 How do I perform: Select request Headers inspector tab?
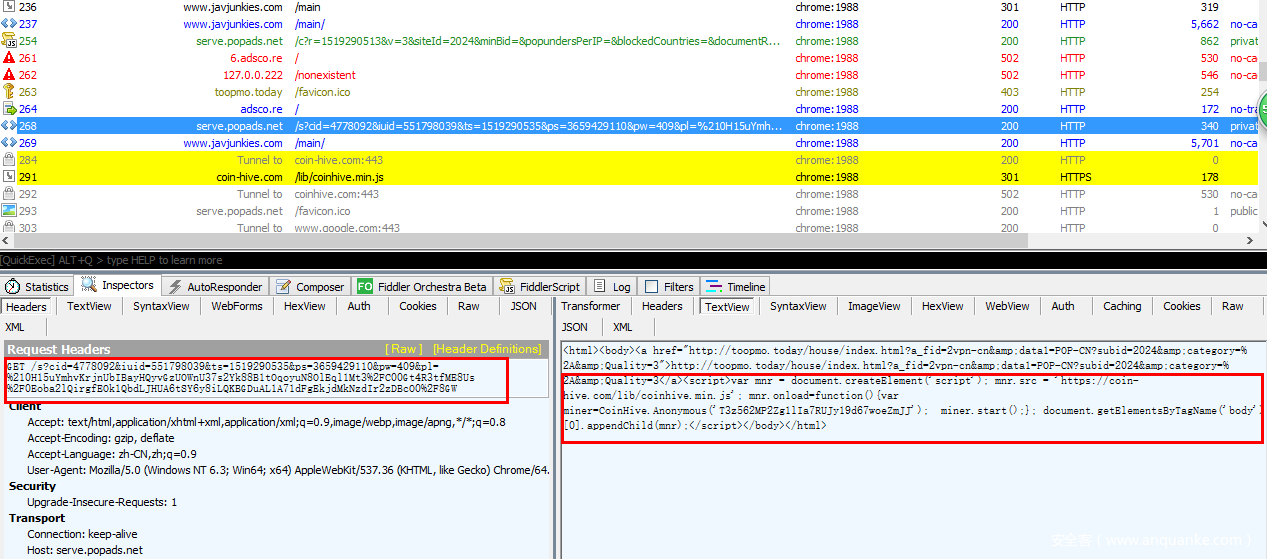point(27,306)
